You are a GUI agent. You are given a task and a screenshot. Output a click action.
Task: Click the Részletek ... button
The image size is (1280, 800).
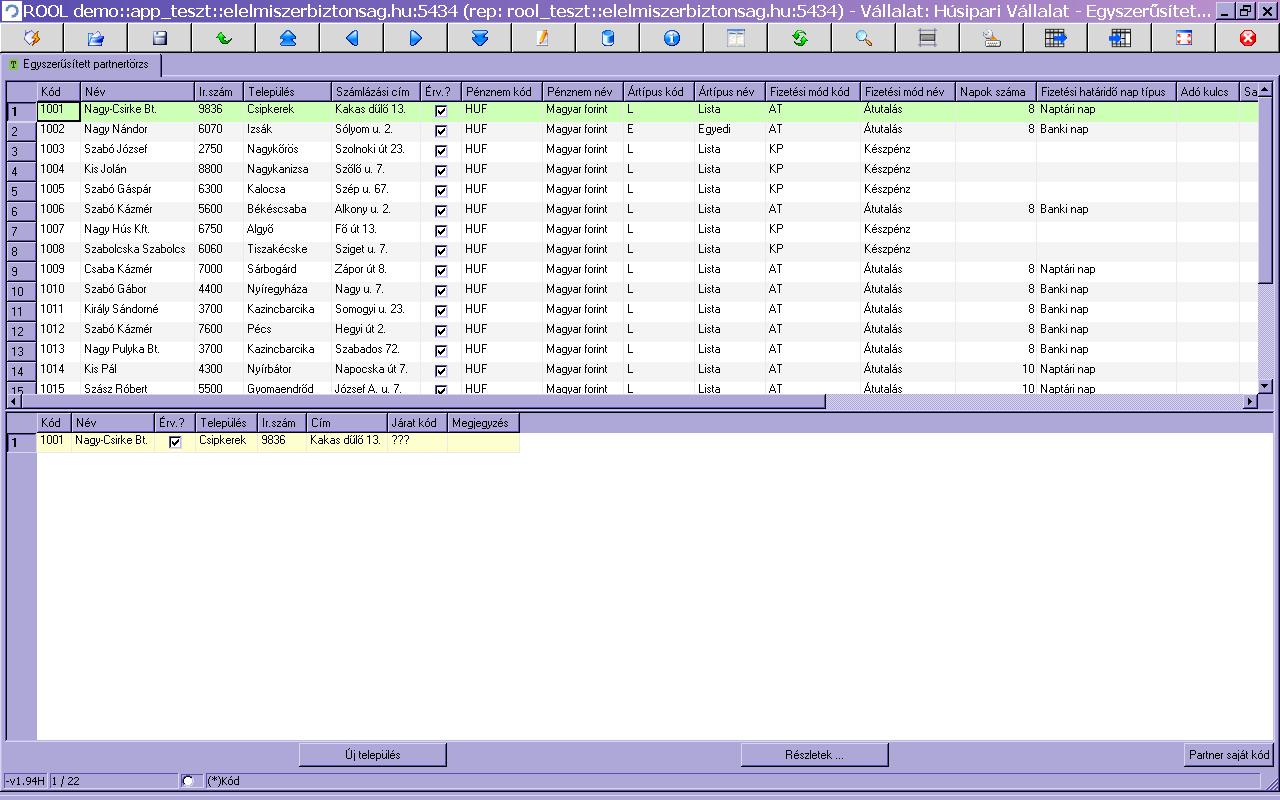coord(815,755)
